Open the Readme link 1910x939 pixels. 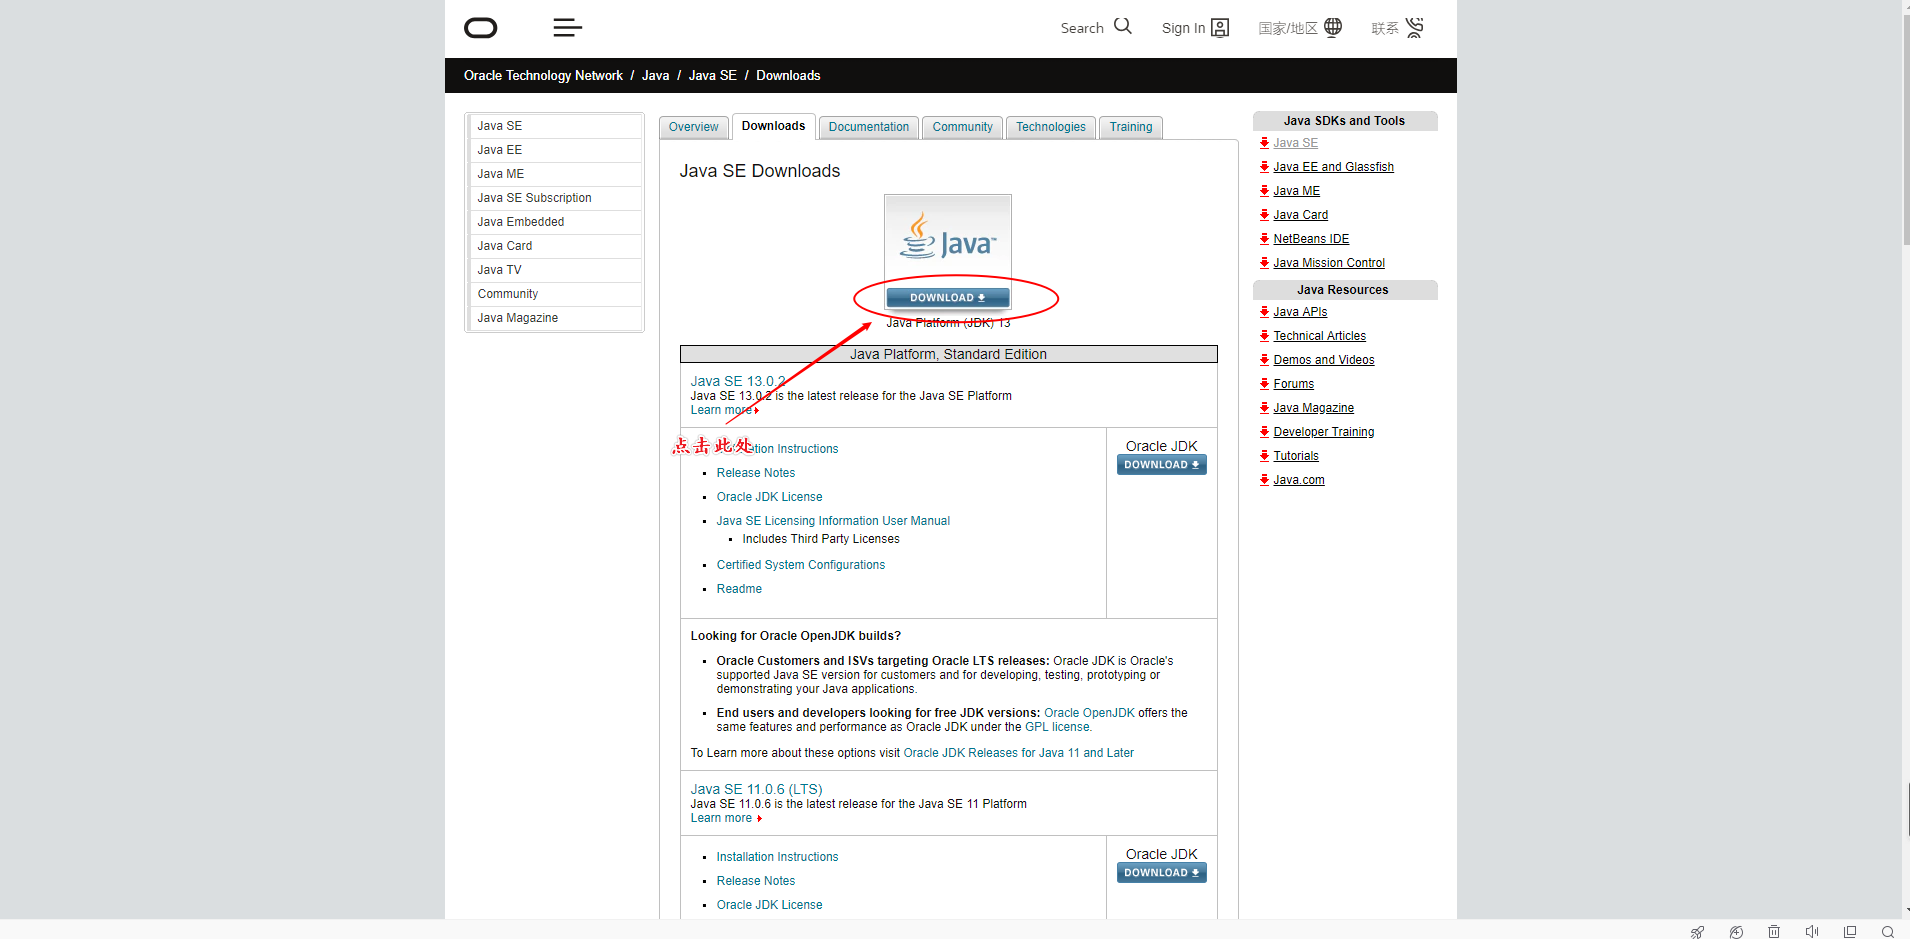click(x=739, y=589)
